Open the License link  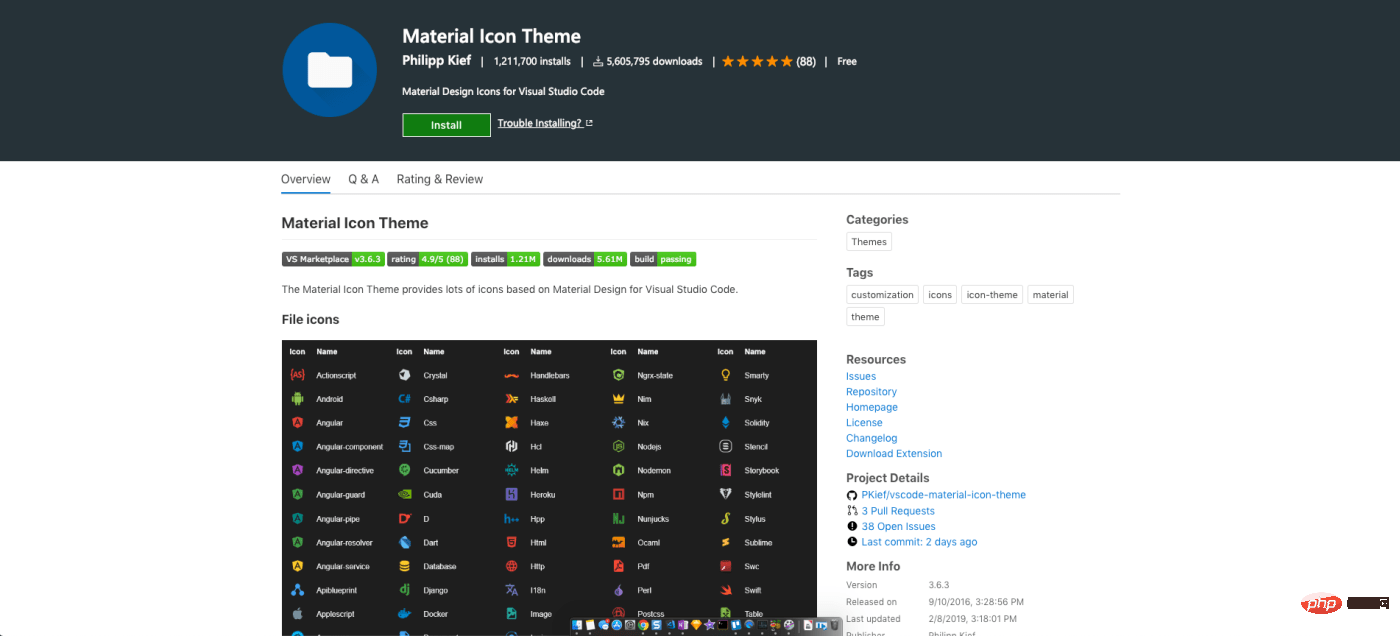[864, 423]
